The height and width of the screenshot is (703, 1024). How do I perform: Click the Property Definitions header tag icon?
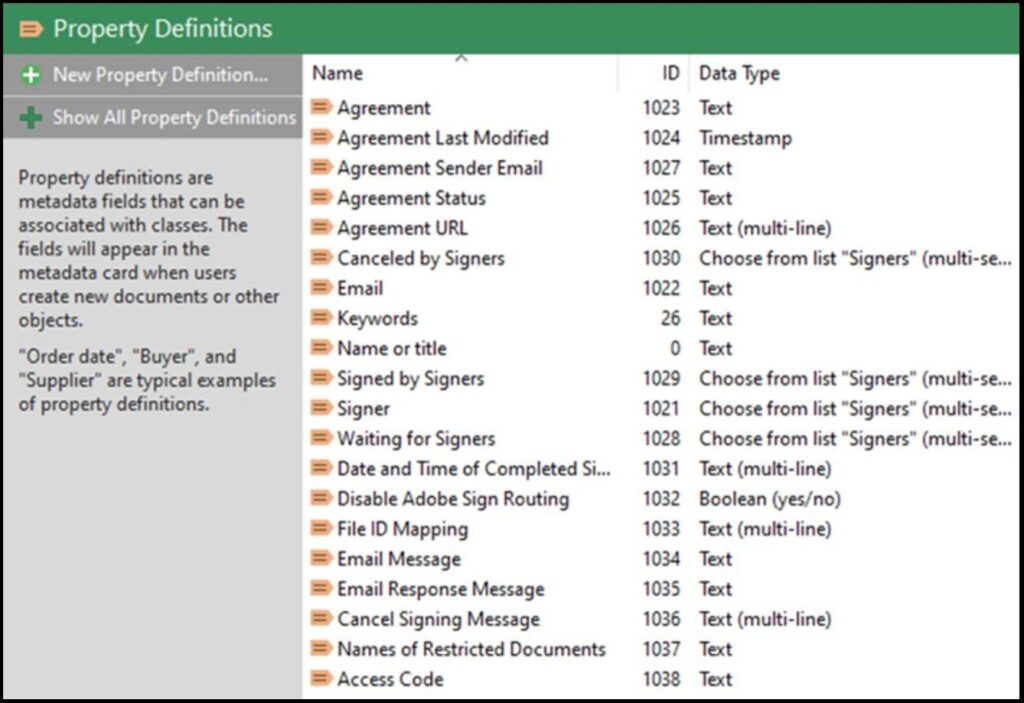[31, 29]
